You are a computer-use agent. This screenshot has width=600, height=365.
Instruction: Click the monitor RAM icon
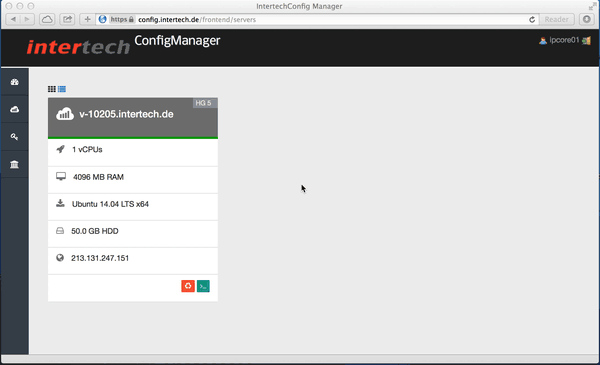tap(61, 176)
